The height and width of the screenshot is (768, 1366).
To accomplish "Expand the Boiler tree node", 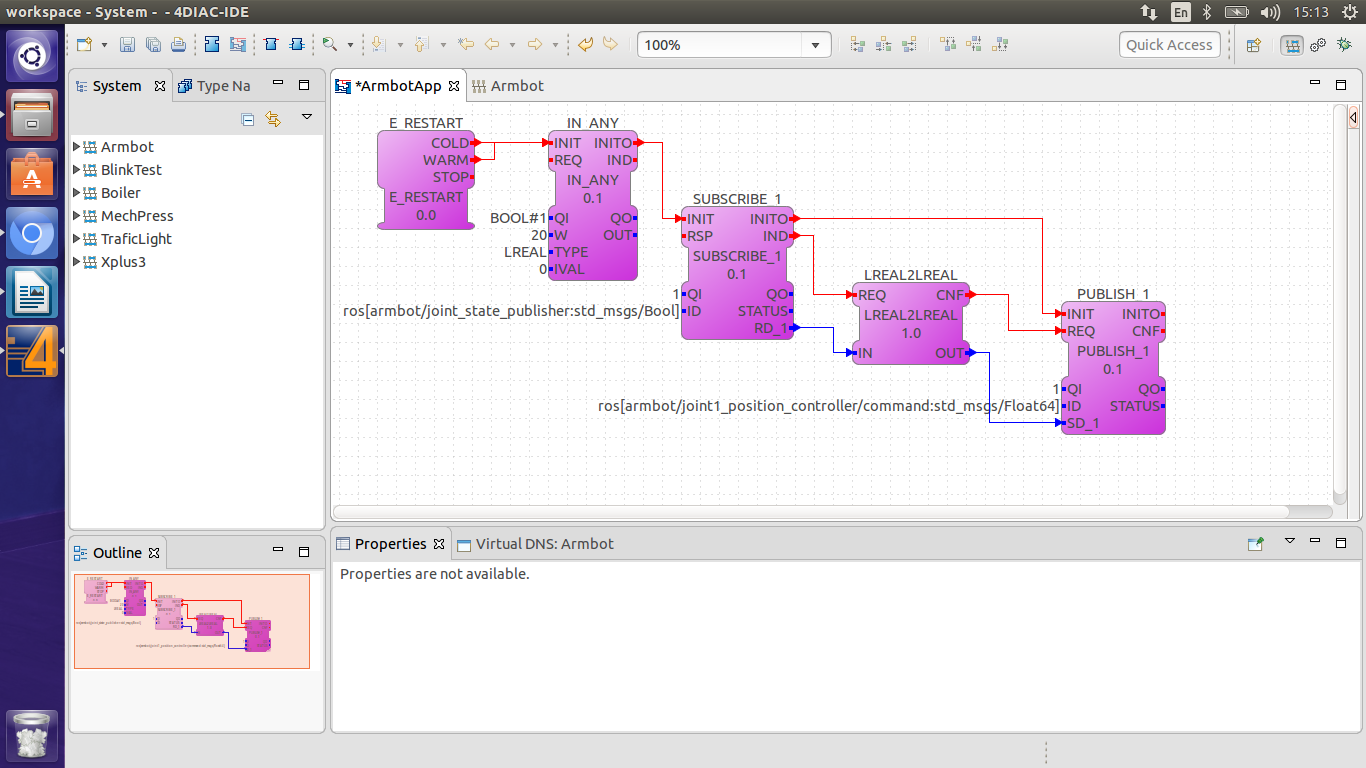I will 77,193.
